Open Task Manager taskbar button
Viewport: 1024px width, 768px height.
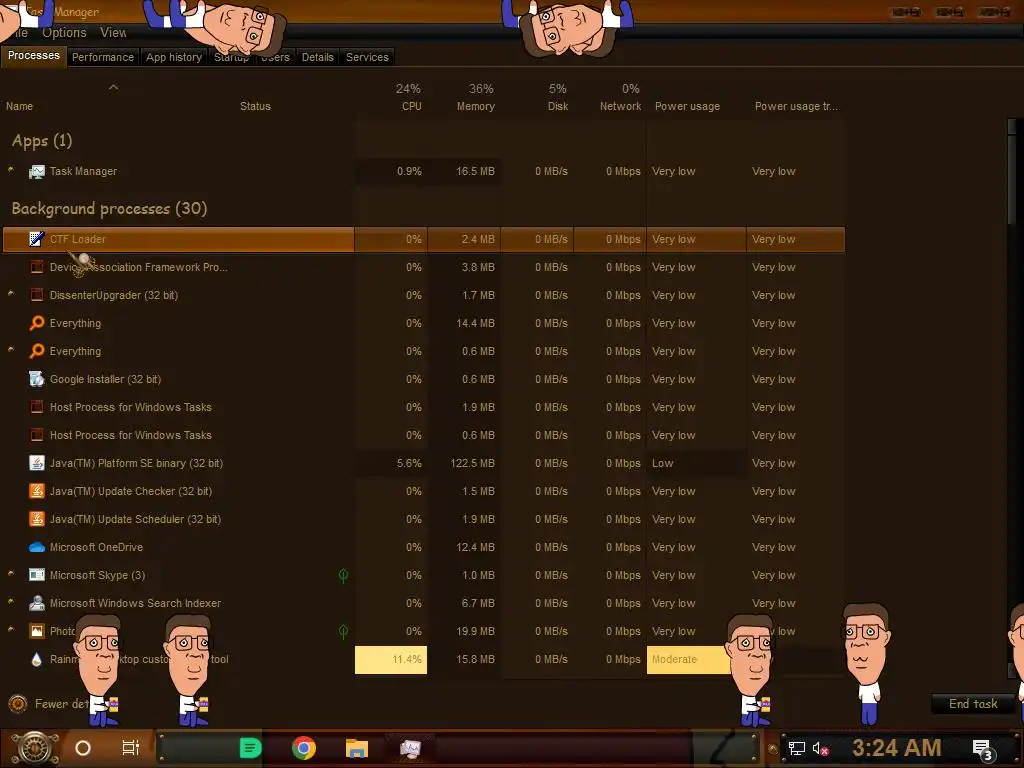pyautogui.click(x=410, y=748)
